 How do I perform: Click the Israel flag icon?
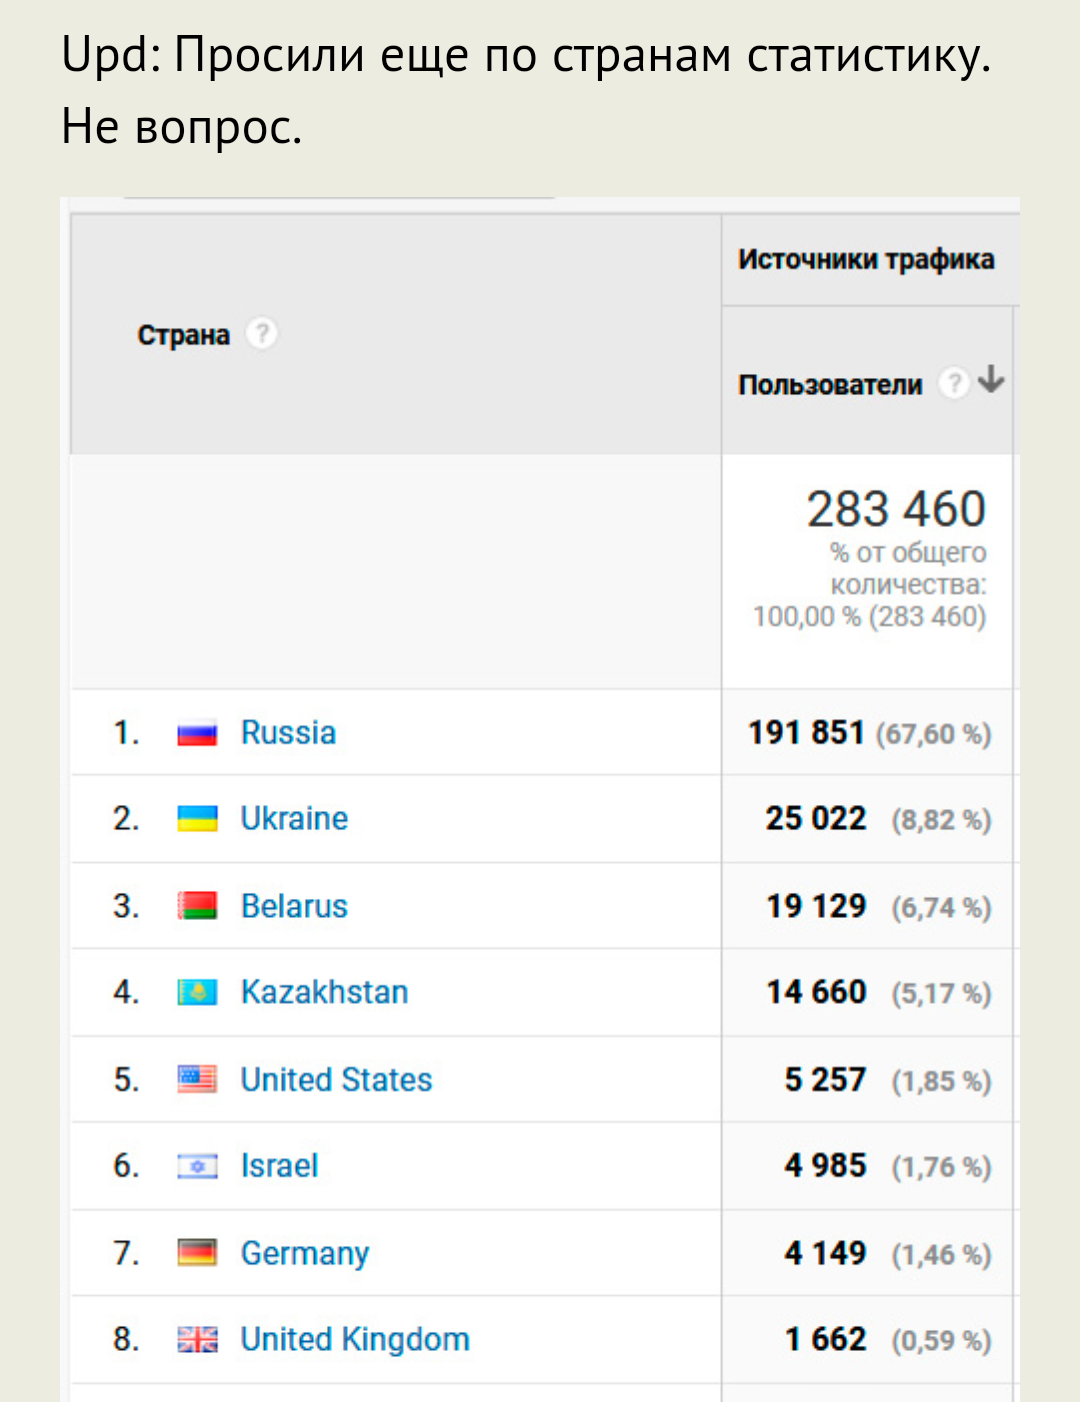pos(197,1166)
